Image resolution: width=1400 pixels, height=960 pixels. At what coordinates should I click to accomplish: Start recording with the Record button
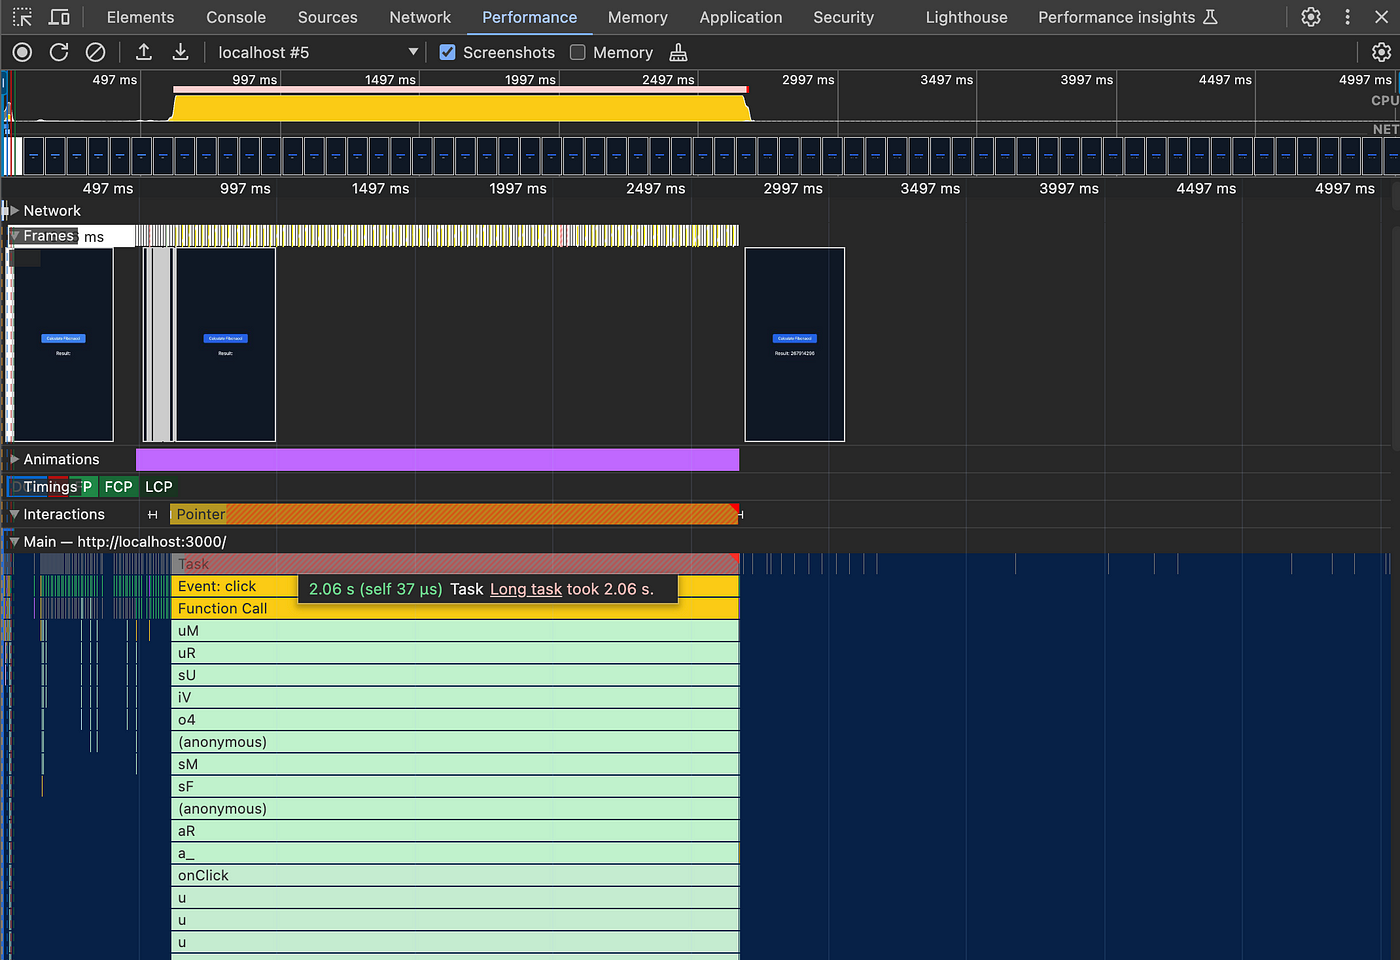[x=22, y=52]
